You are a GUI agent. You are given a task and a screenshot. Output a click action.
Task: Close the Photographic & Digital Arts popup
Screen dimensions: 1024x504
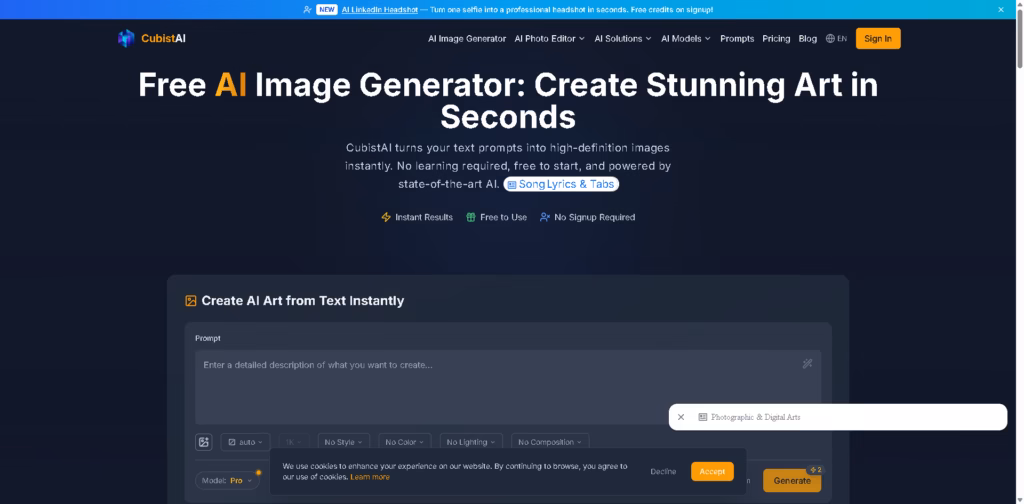[x=680, y=417]
